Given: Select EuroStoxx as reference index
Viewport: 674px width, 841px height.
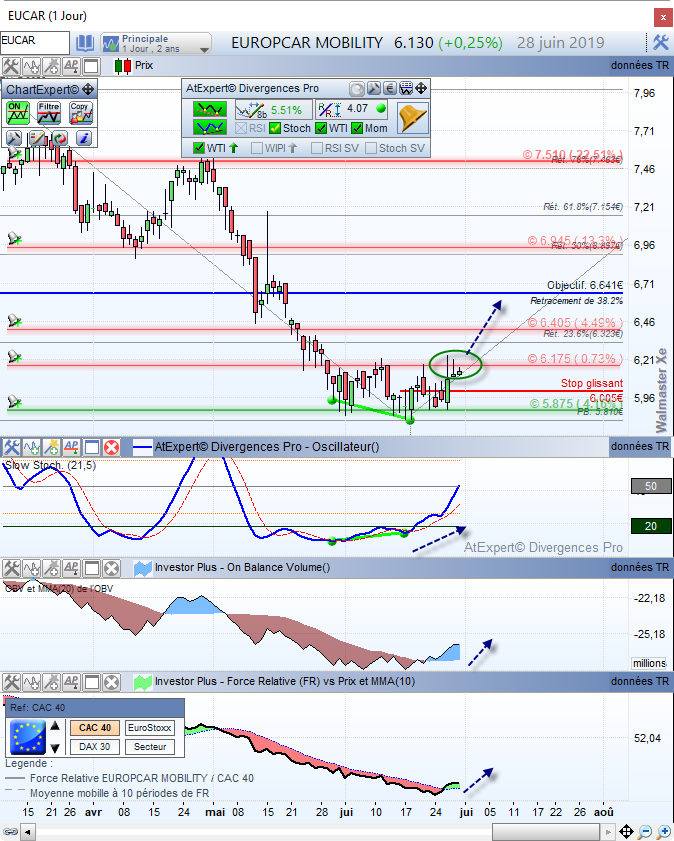Looking at the screenshot, I should 150,728.
